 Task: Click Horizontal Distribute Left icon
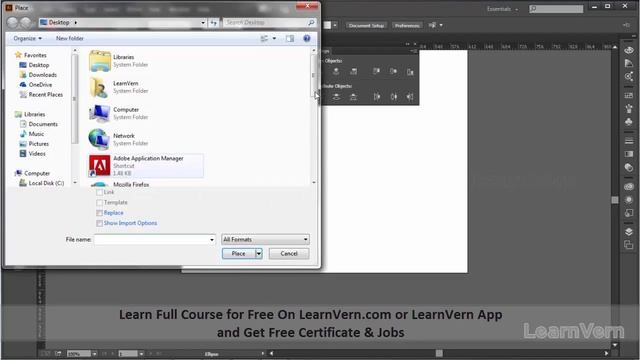coord(376,97)
